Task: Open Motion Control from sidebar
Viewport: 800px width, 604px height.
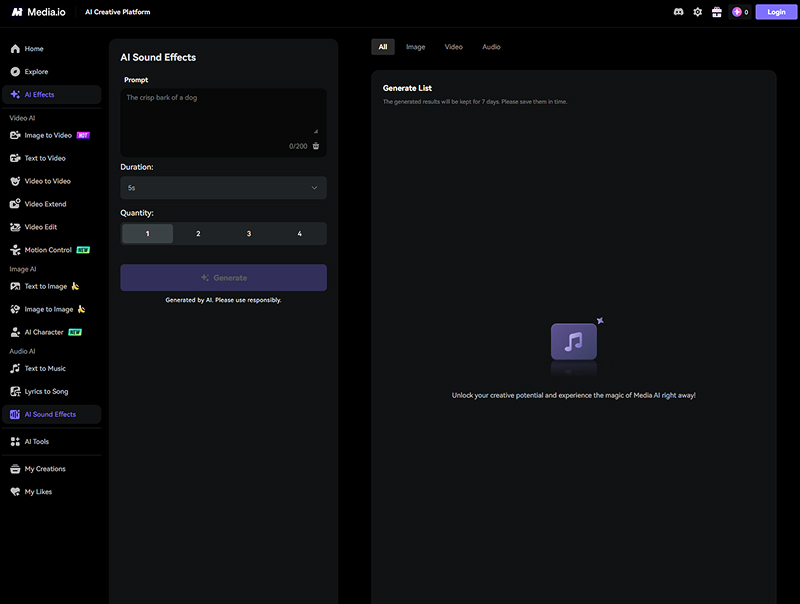Action: pyautogui.click(x=47, y=250)
